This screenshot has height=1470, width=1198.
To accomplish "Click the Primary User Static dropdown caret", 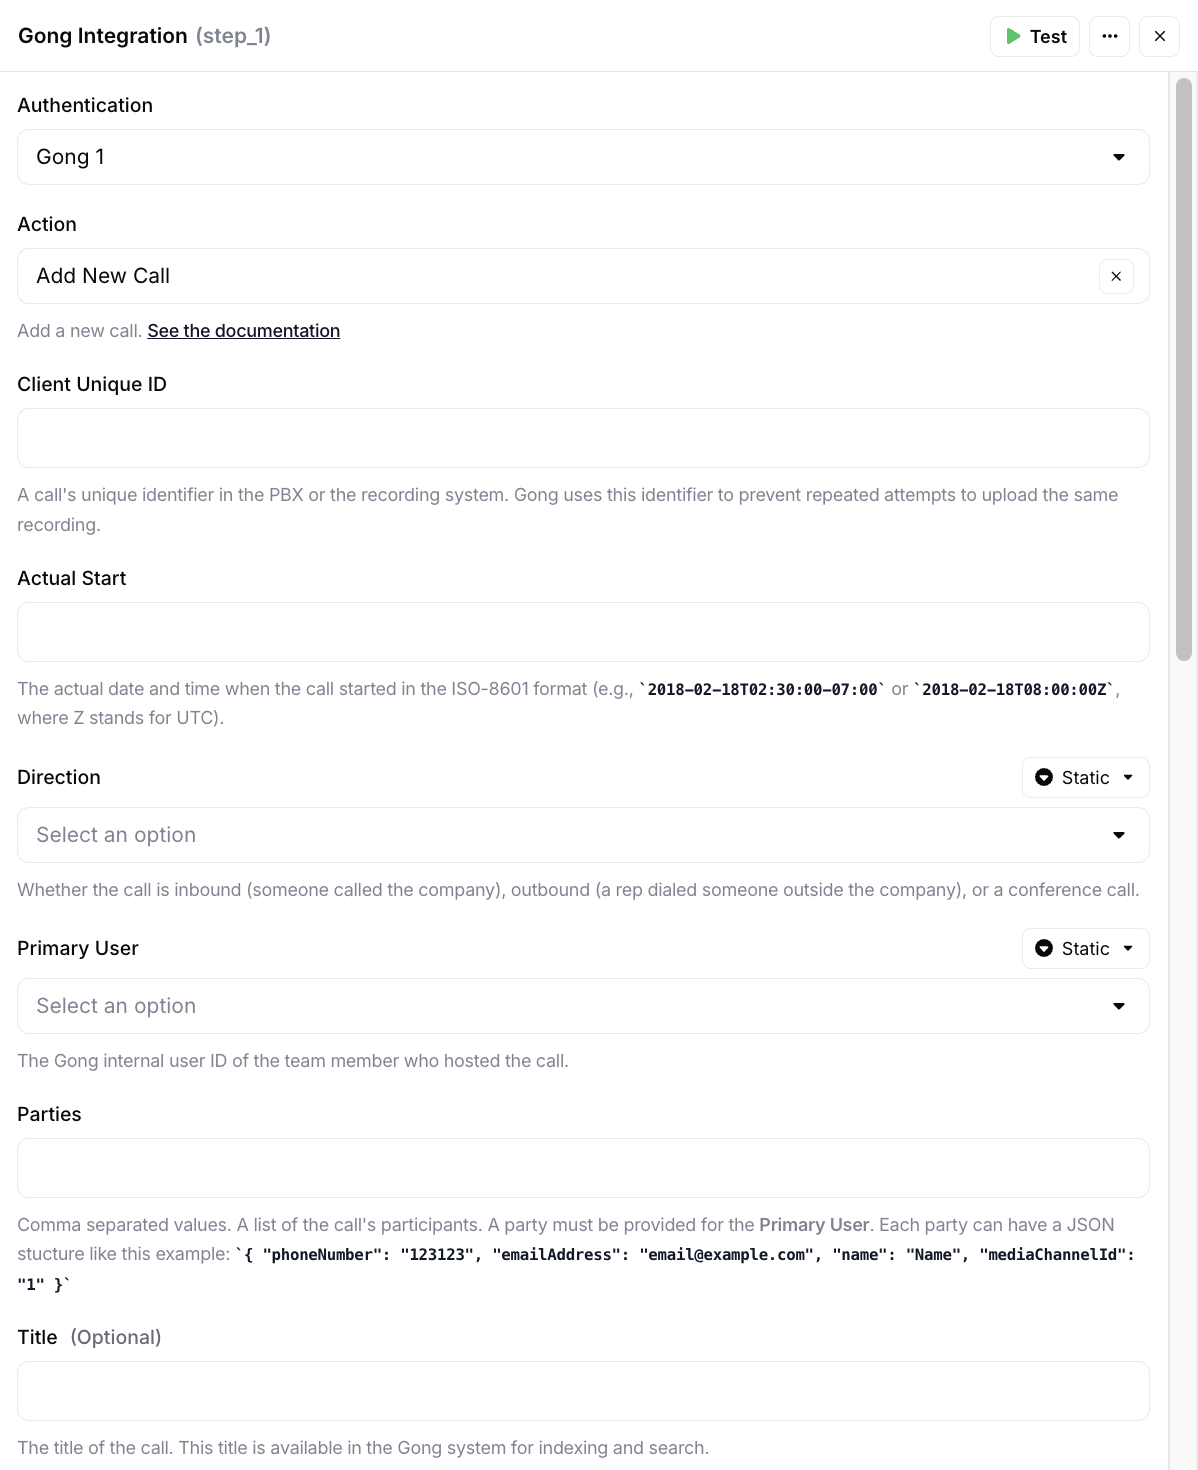I will (1129, 949).
